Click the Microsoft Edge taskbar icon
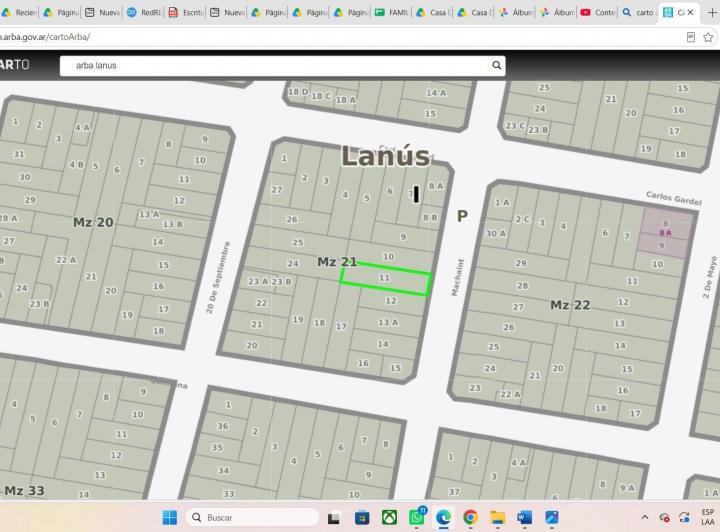Screen dimensions: 720x532 pos(444,517)
